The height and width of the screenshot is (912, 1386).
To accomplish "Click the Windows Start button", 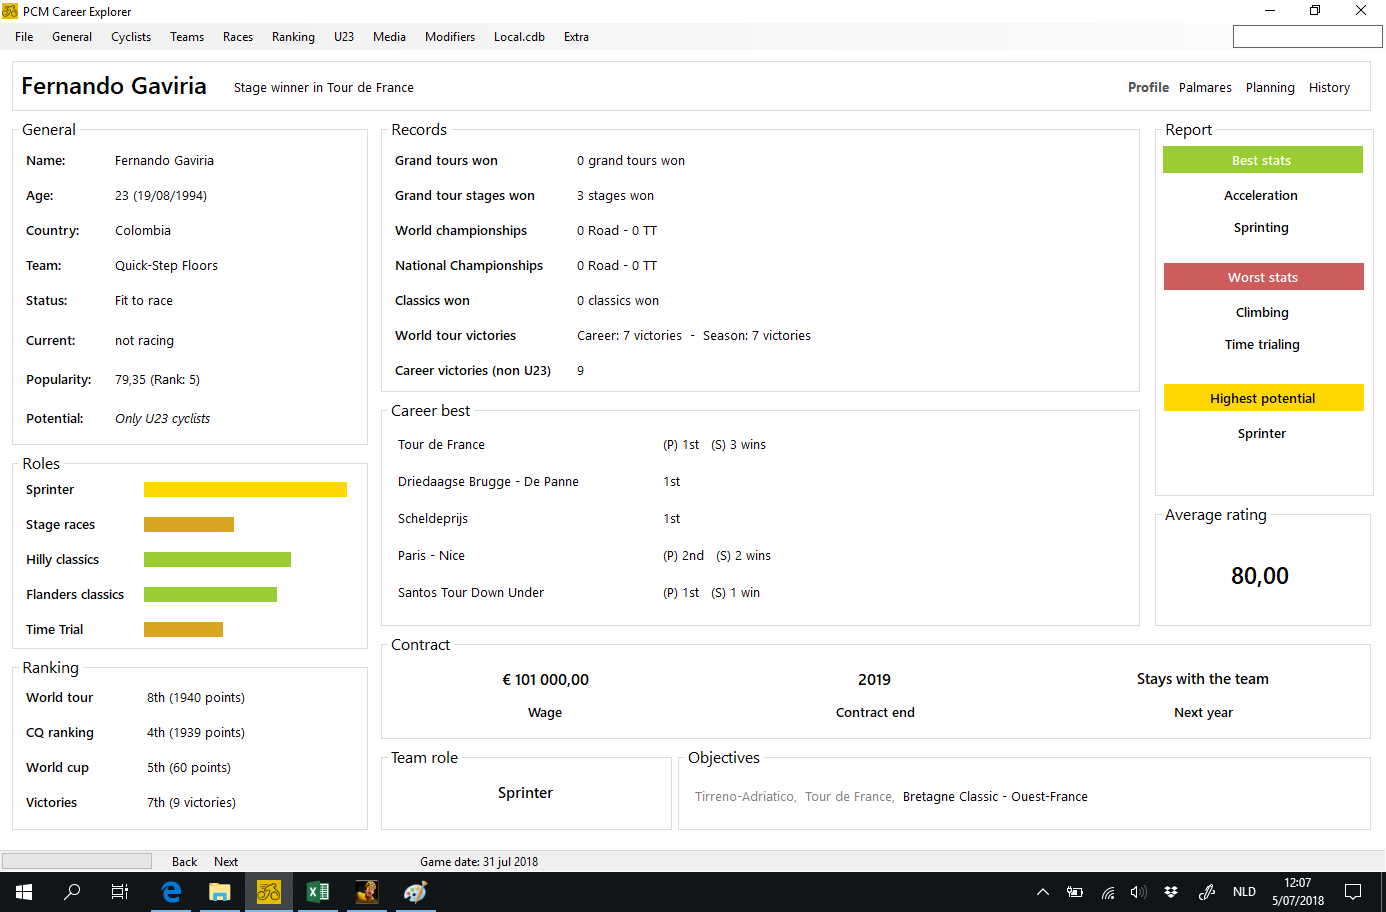I will [x=24, y=892].
